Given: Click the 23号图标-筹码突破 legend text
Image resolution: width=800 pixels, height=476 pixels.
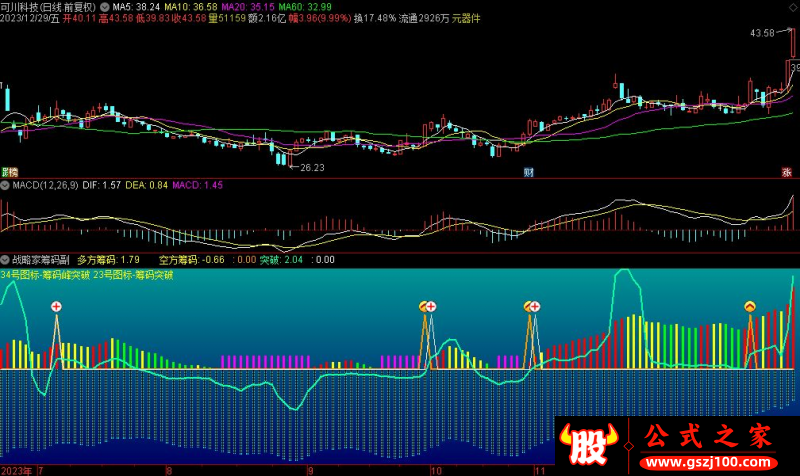Looking at the screenshot, I should (134, 275).
